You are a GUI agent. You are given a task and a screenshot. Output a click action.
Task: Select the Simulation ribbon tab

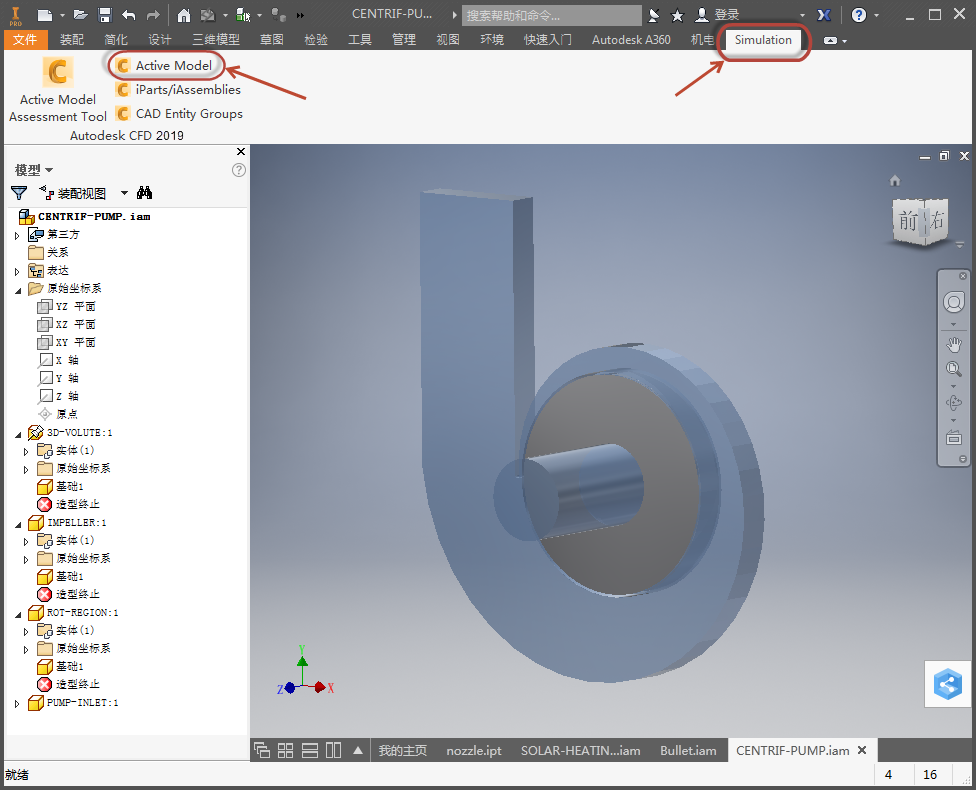pos(763,40)
